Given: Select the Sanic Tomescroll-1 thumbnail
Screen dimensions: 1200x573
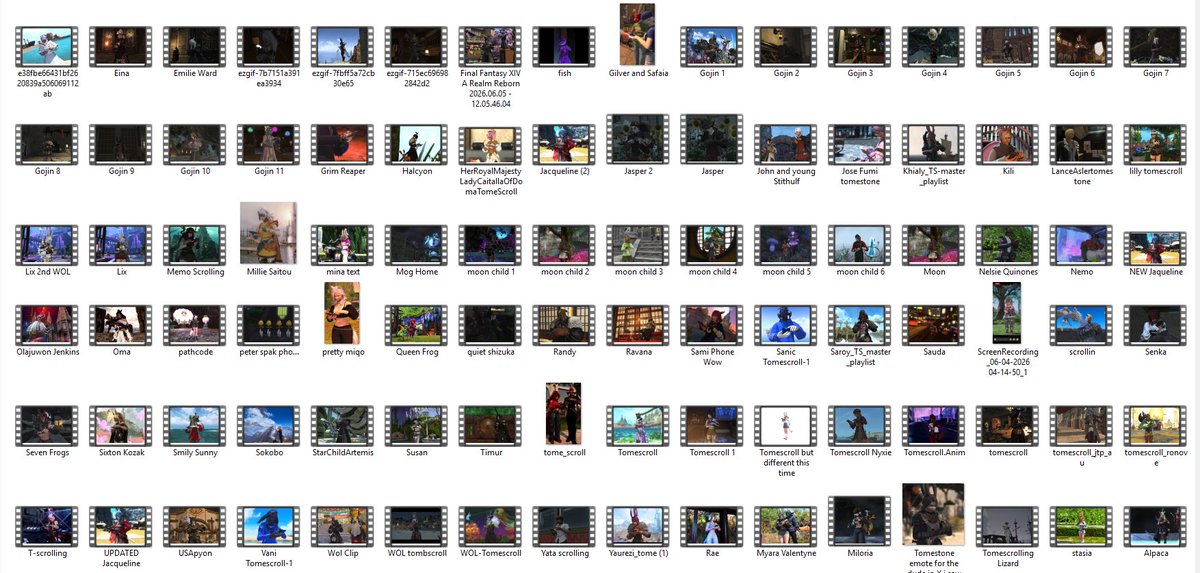Looking at the screenshot, I should tap(787, 325).
